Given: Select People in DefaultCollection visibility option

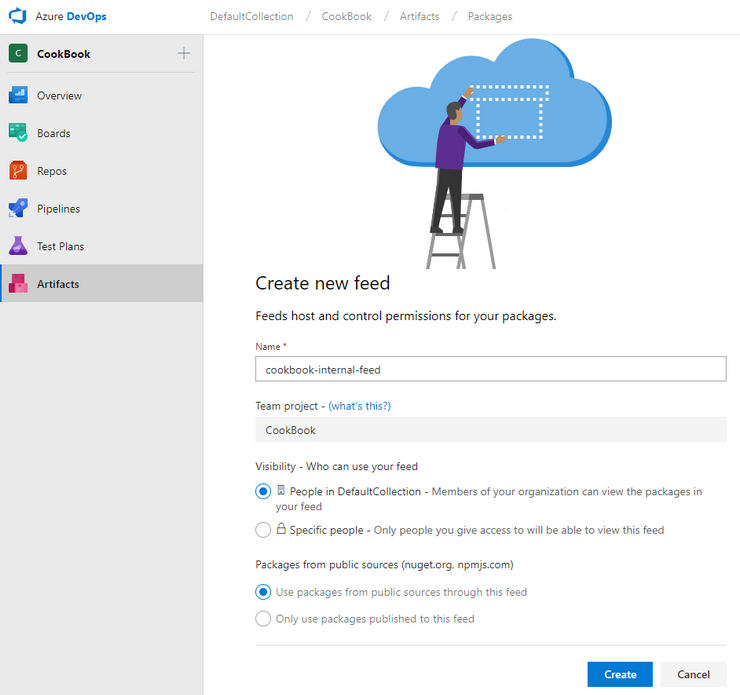Looking at the screenshot, I should [x=263, y=491].
